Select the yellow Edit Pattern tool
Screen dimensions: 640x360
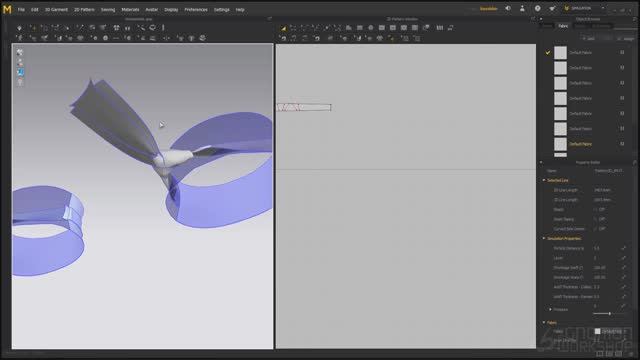[x=283, y=28]
